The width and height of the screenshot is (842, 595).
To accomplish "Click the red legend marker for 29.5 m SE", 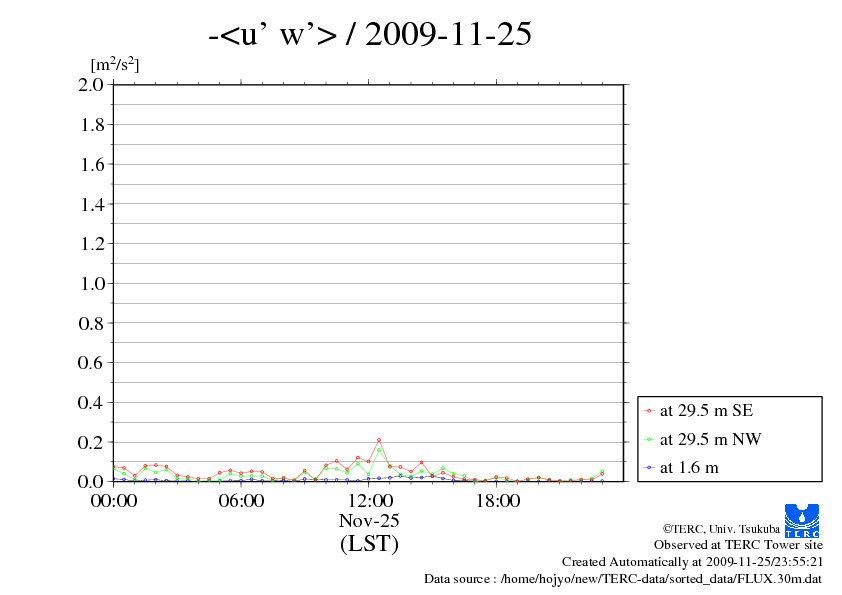I will pos(649,411).
